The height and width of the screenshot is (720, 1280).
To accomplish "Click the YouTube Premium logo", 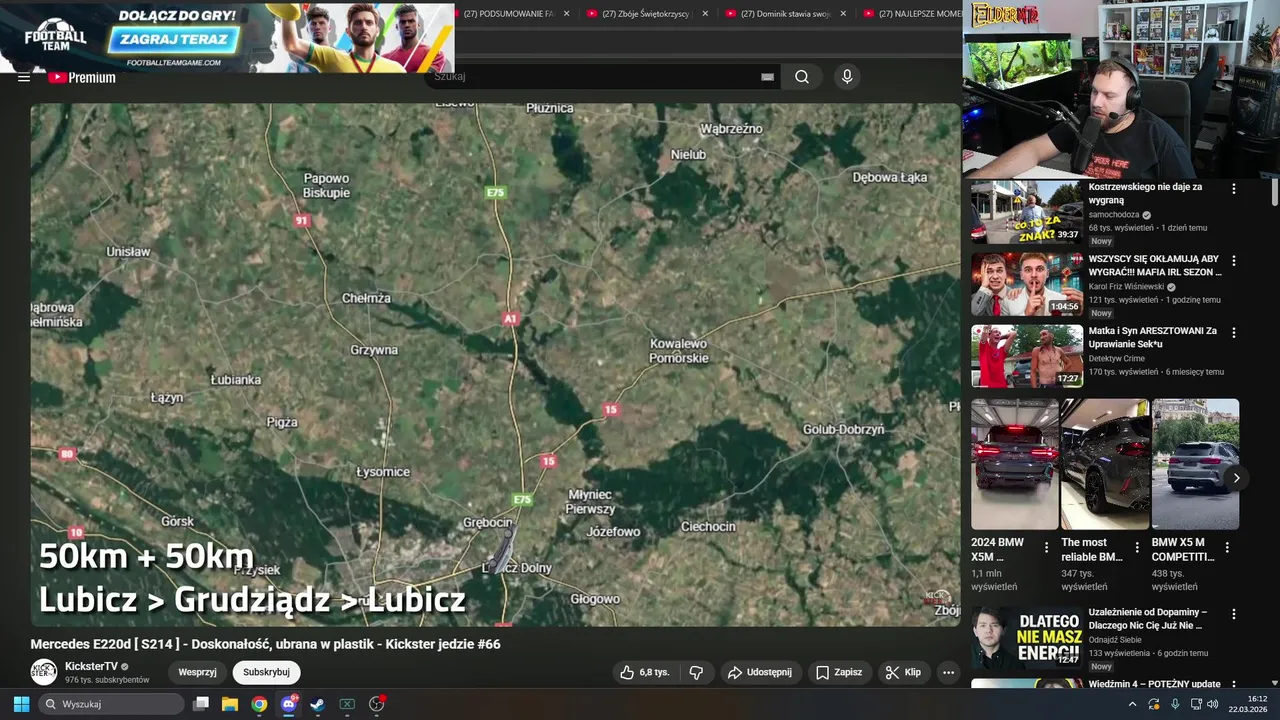I will 82,77.
